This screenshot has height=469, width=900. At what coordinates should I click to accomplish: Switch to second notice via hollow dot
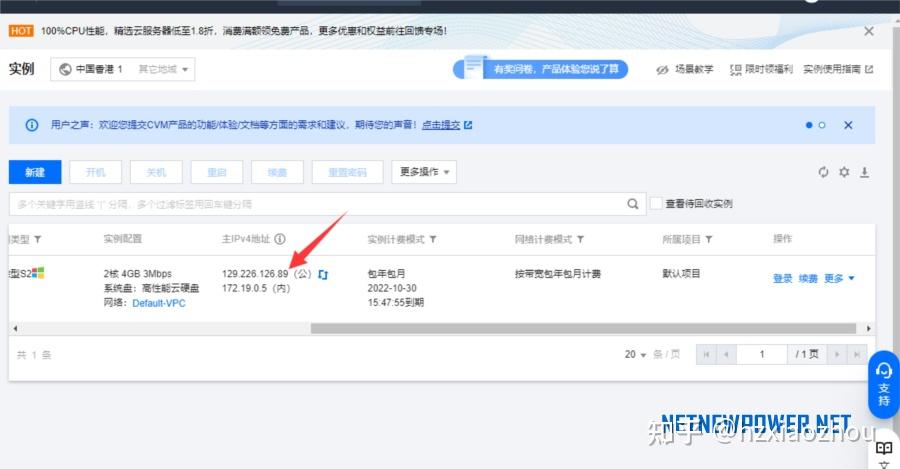(x=822, y=125)
